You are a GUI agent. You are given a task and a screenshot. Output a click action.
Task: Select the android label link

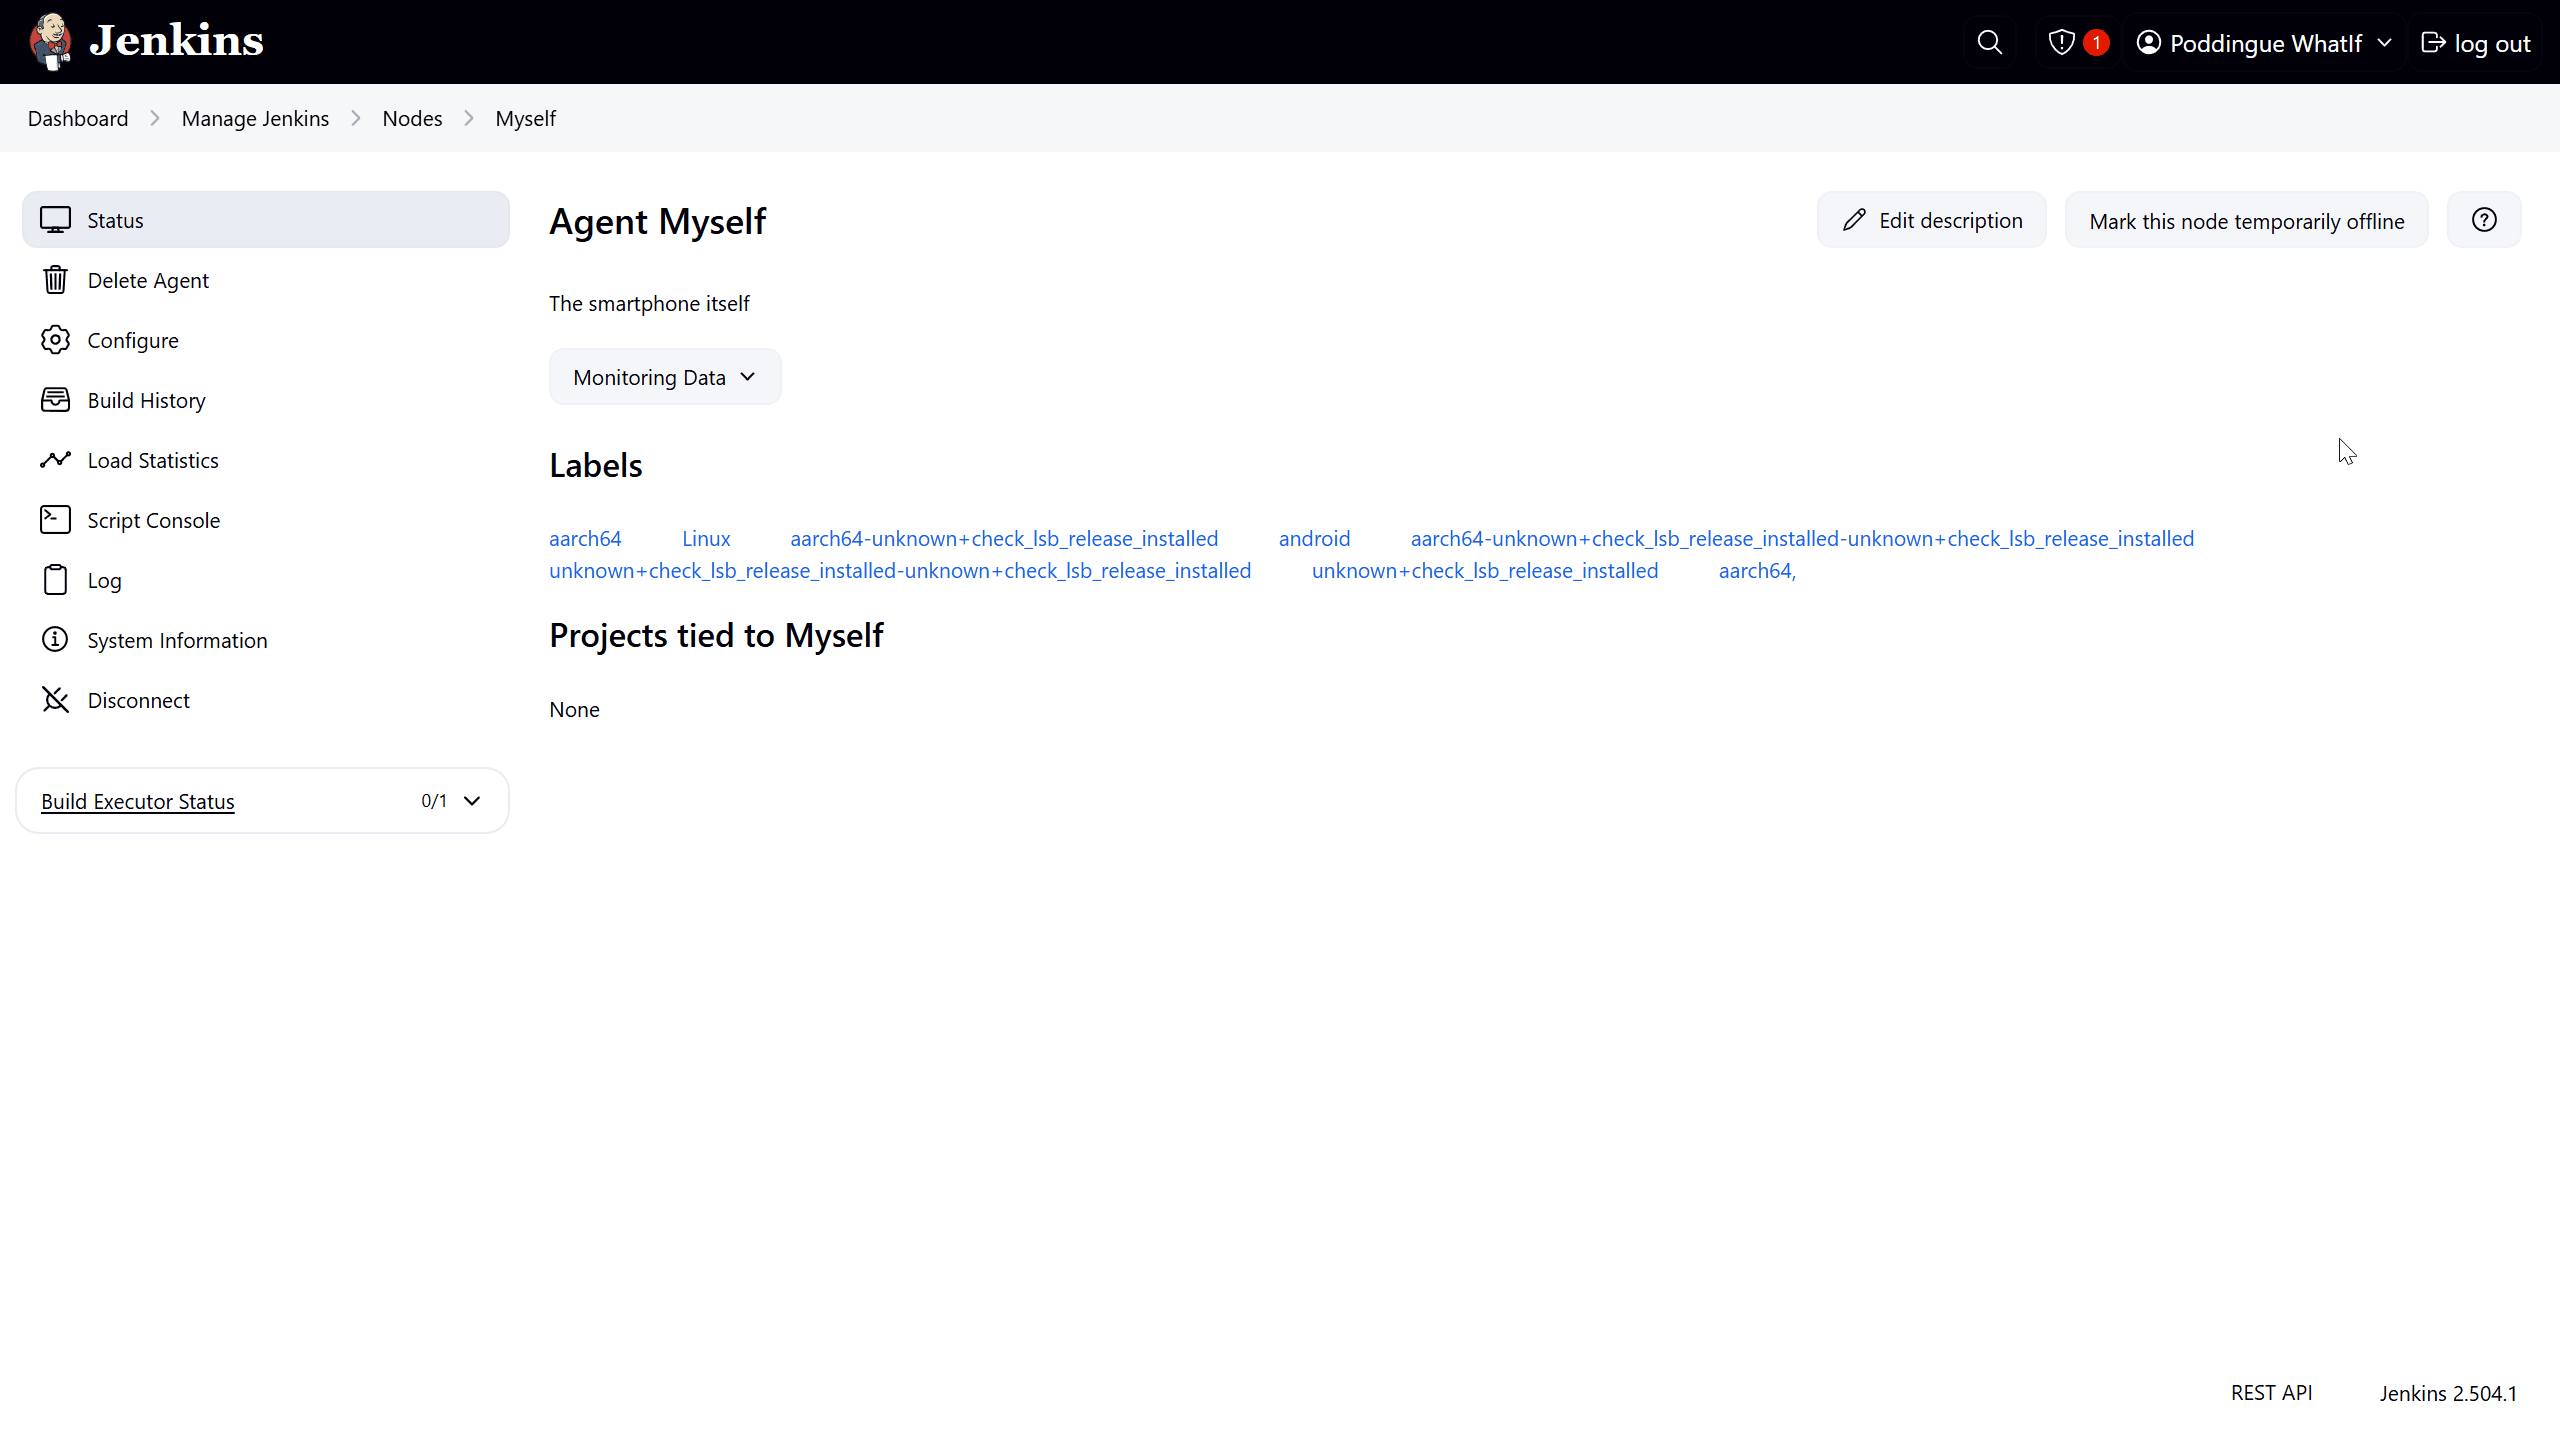1314,538
